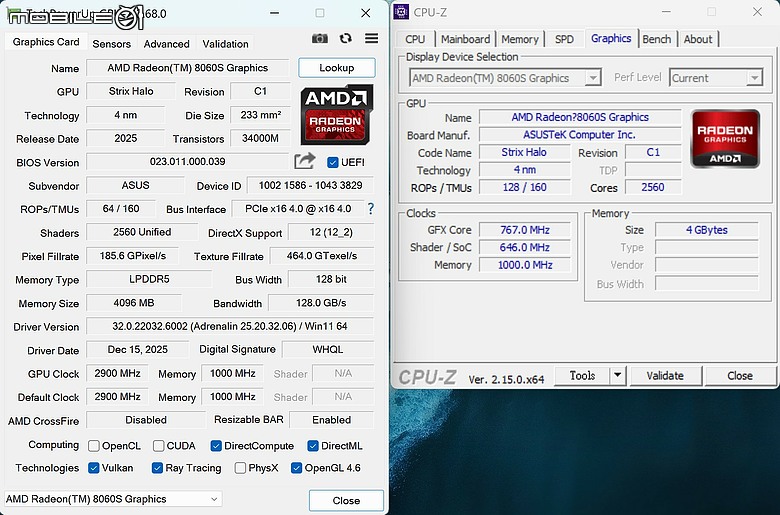Click the GPU-Z refresh icon
This screenshot has width=780, height=515.
345,38
